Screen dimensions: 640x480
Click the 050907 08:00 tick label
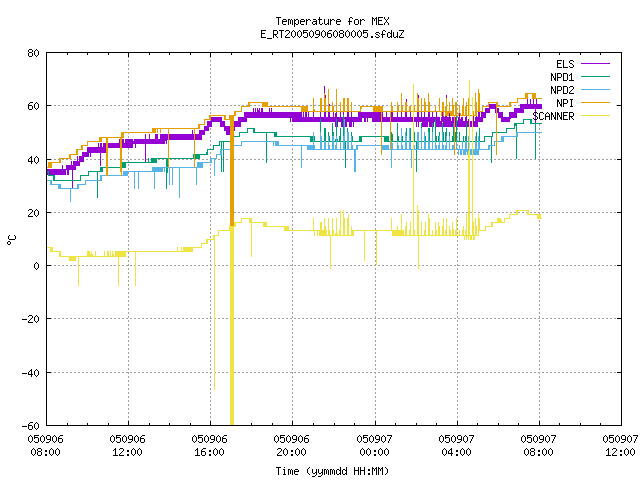point(538,446)
